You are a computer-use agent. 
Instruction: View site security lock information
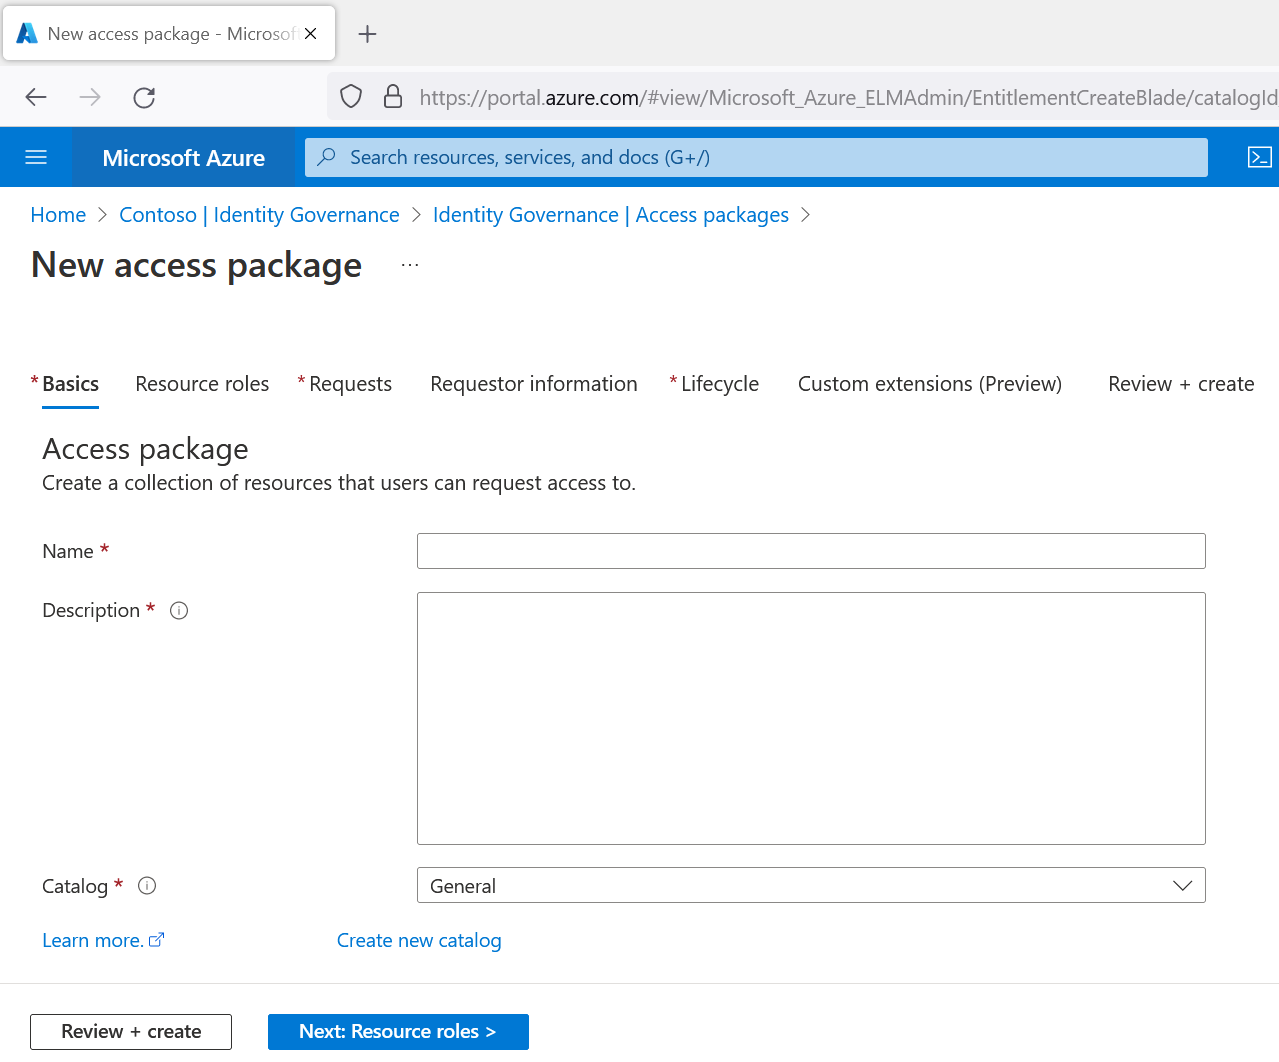tap(393, 97)
